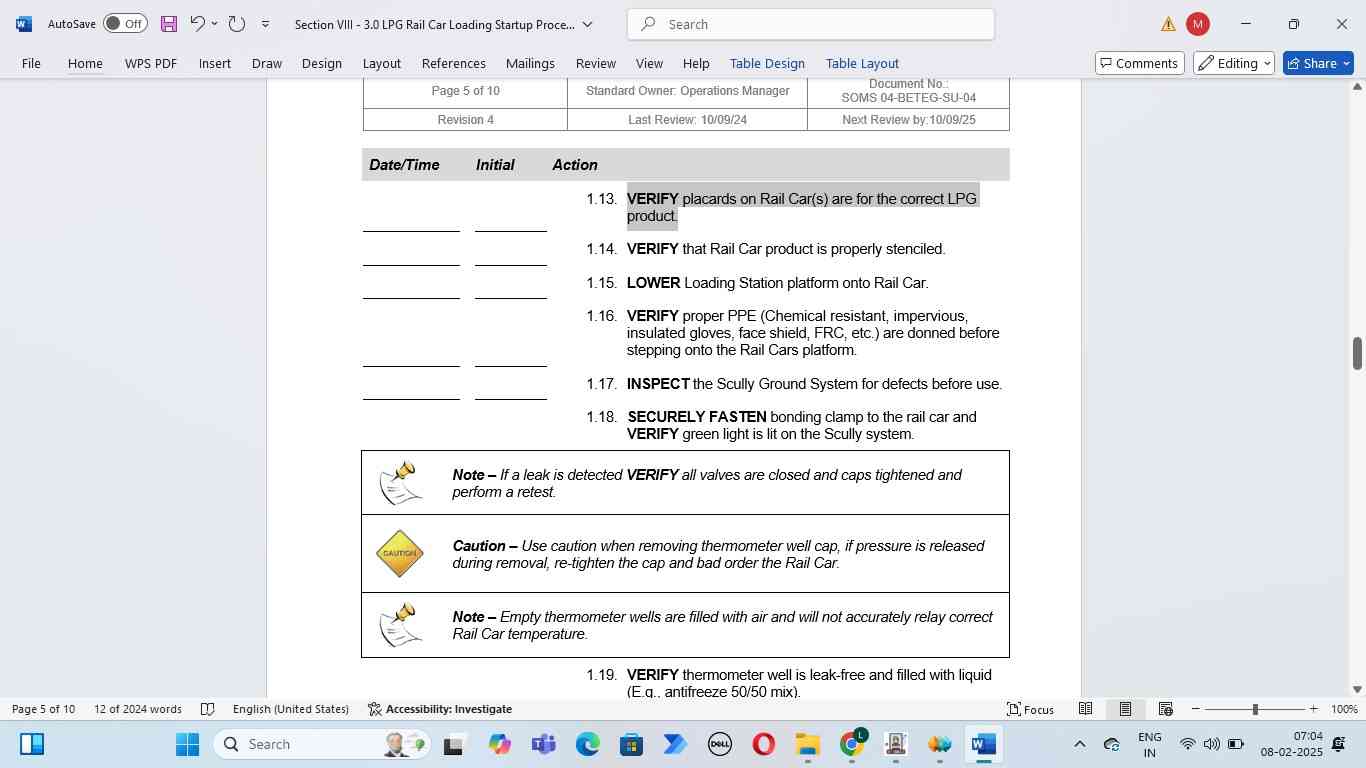Click the zoom out minus button
Image resolution: width=1366 pixels, height=768 pixels.
[x=1196, y=709]
